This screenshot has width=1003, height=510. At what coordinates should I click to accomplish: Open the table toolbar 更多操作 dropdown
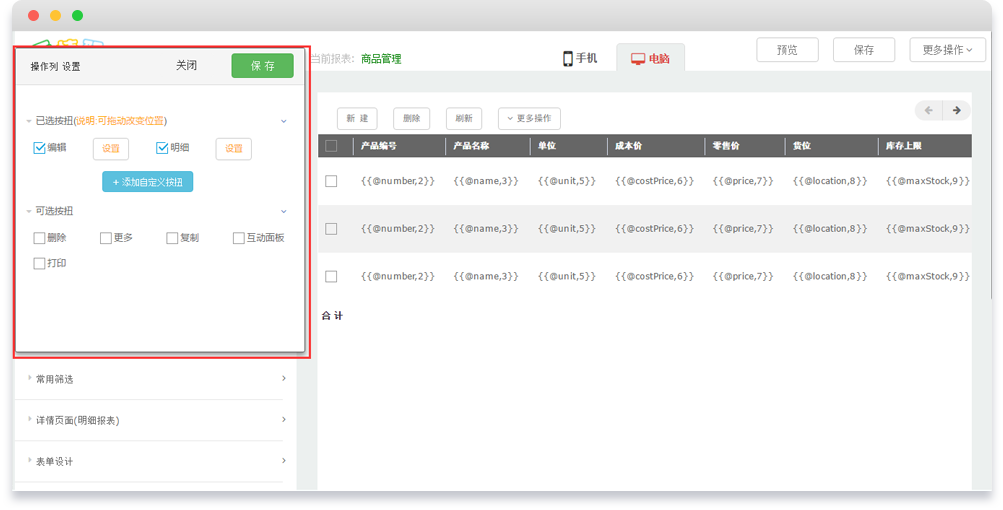click(x=529, y=118)
